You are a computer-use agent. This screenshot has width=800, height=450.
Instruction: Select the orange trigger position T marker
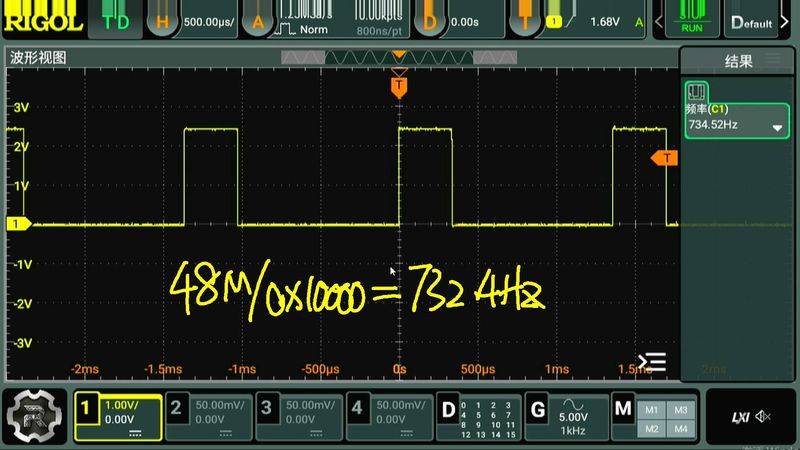(399, 87)
